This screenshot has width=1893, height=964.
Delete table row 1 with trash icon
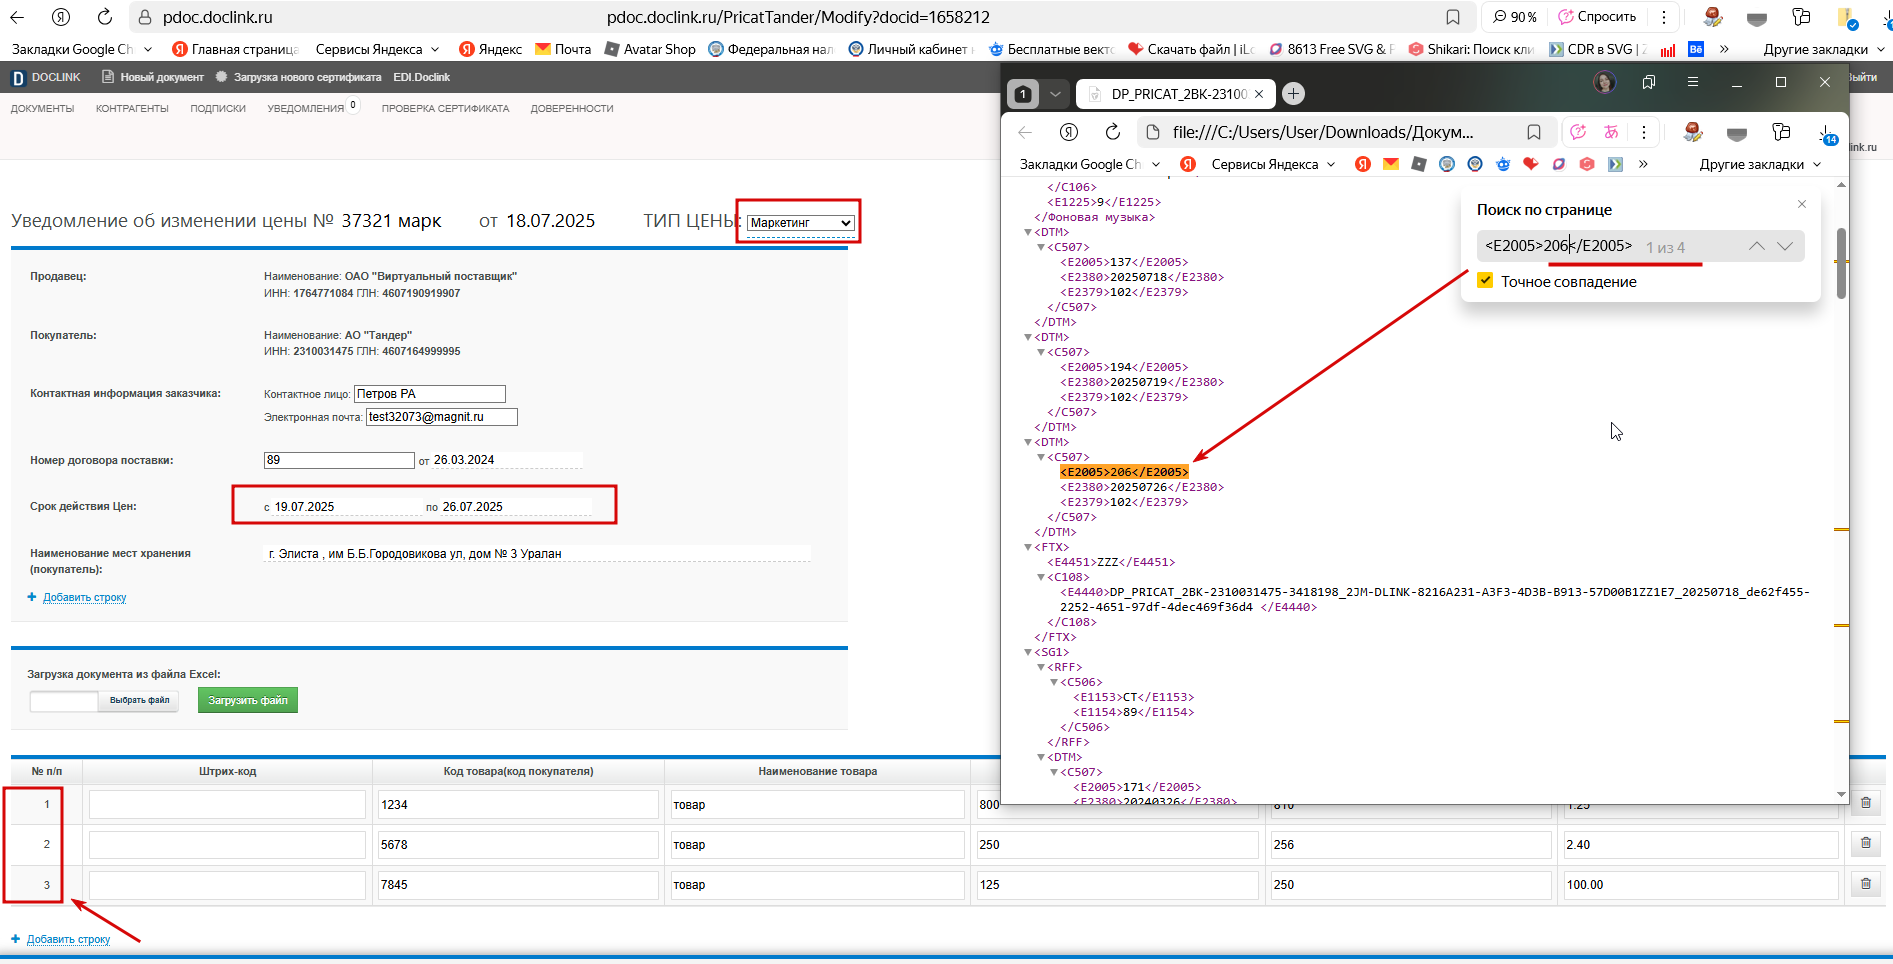pos(1865,803)
